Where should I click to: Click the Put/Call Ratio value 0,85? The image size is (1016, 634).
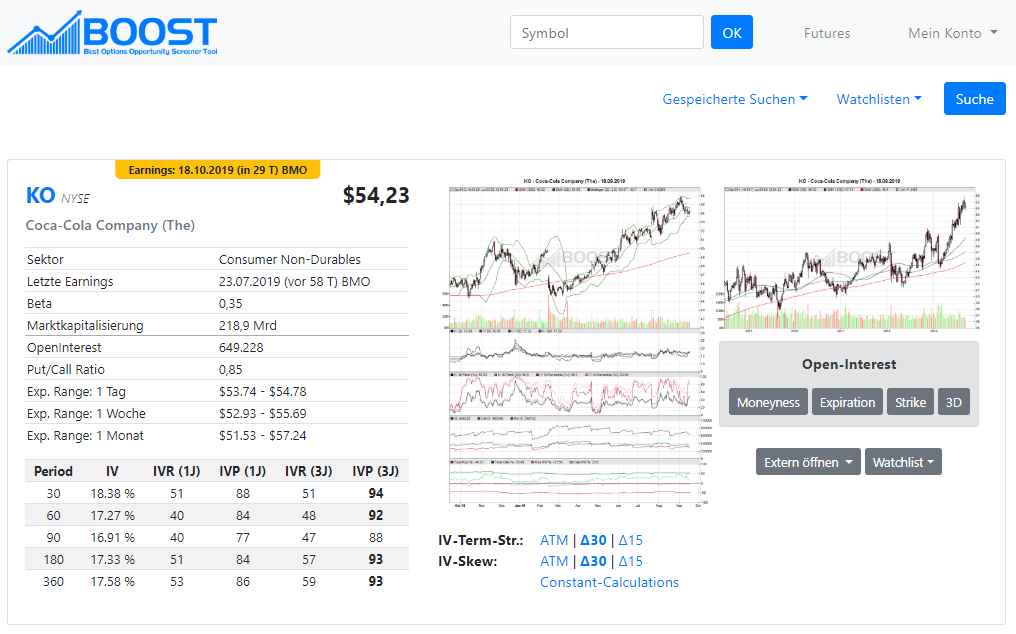point(230,370)
